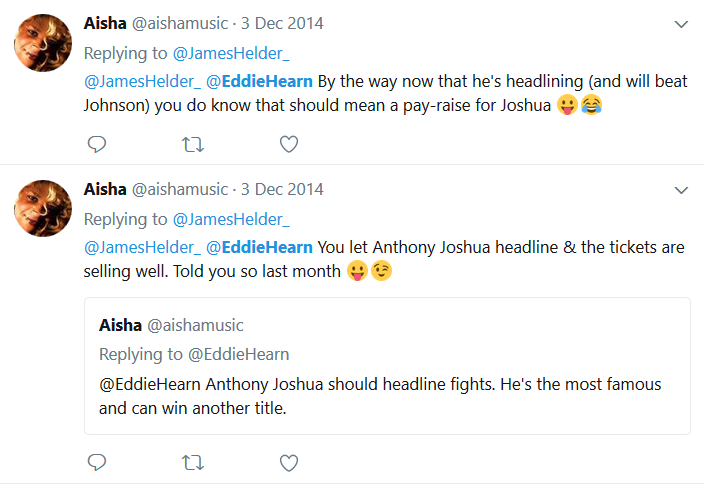The height and width of the screenshot is (484, 704).
Task: Click reply icon on the pay-raise tweet
Action: (x=97, y=145)
